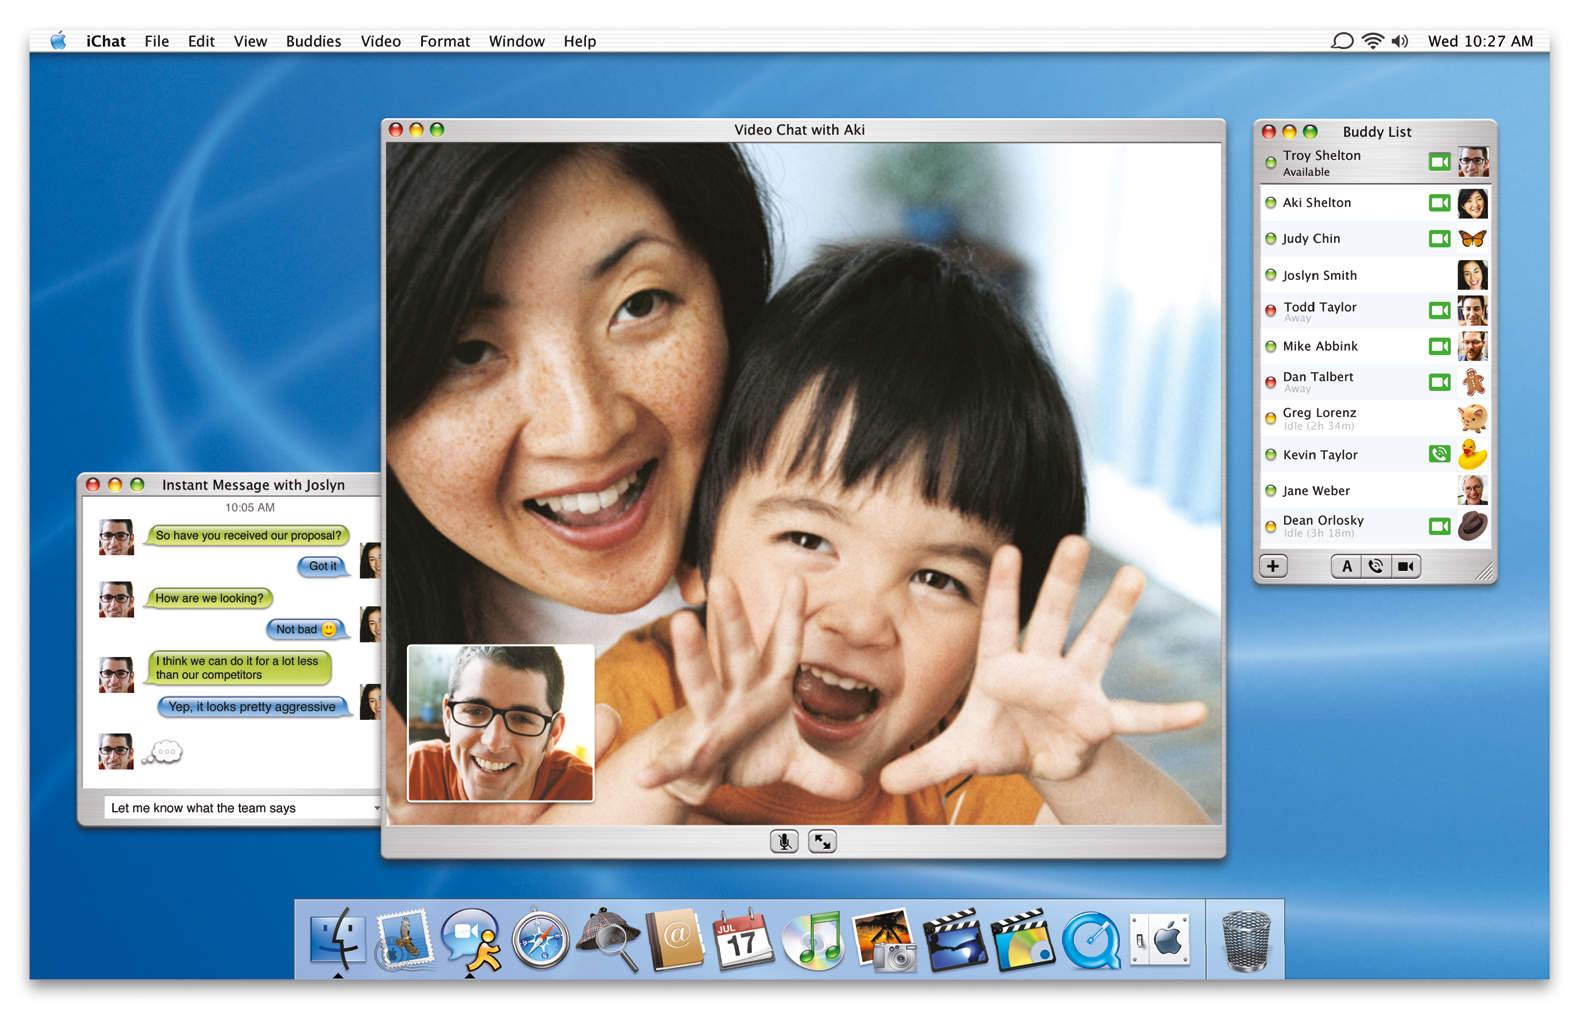Click Kevin Taylor's audio phone icon
Image resolution: width=1575 pixels, height=1018 pixels.
[1439, 454]
